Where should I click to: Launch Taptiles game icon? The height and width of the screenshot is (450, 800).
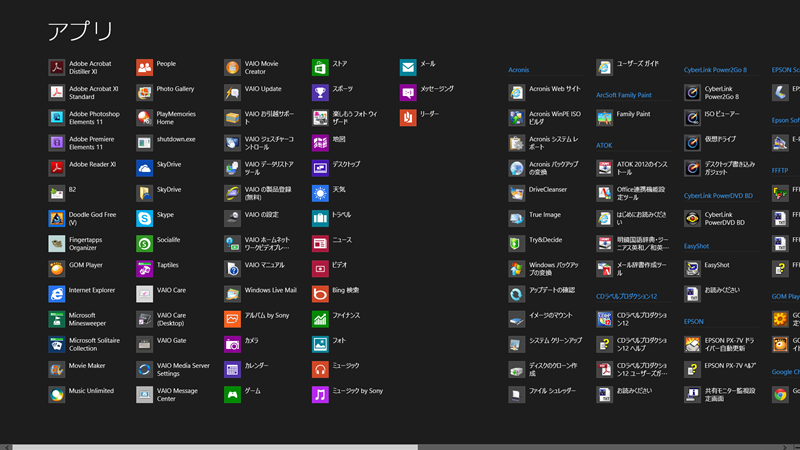[x=144, y=269]
